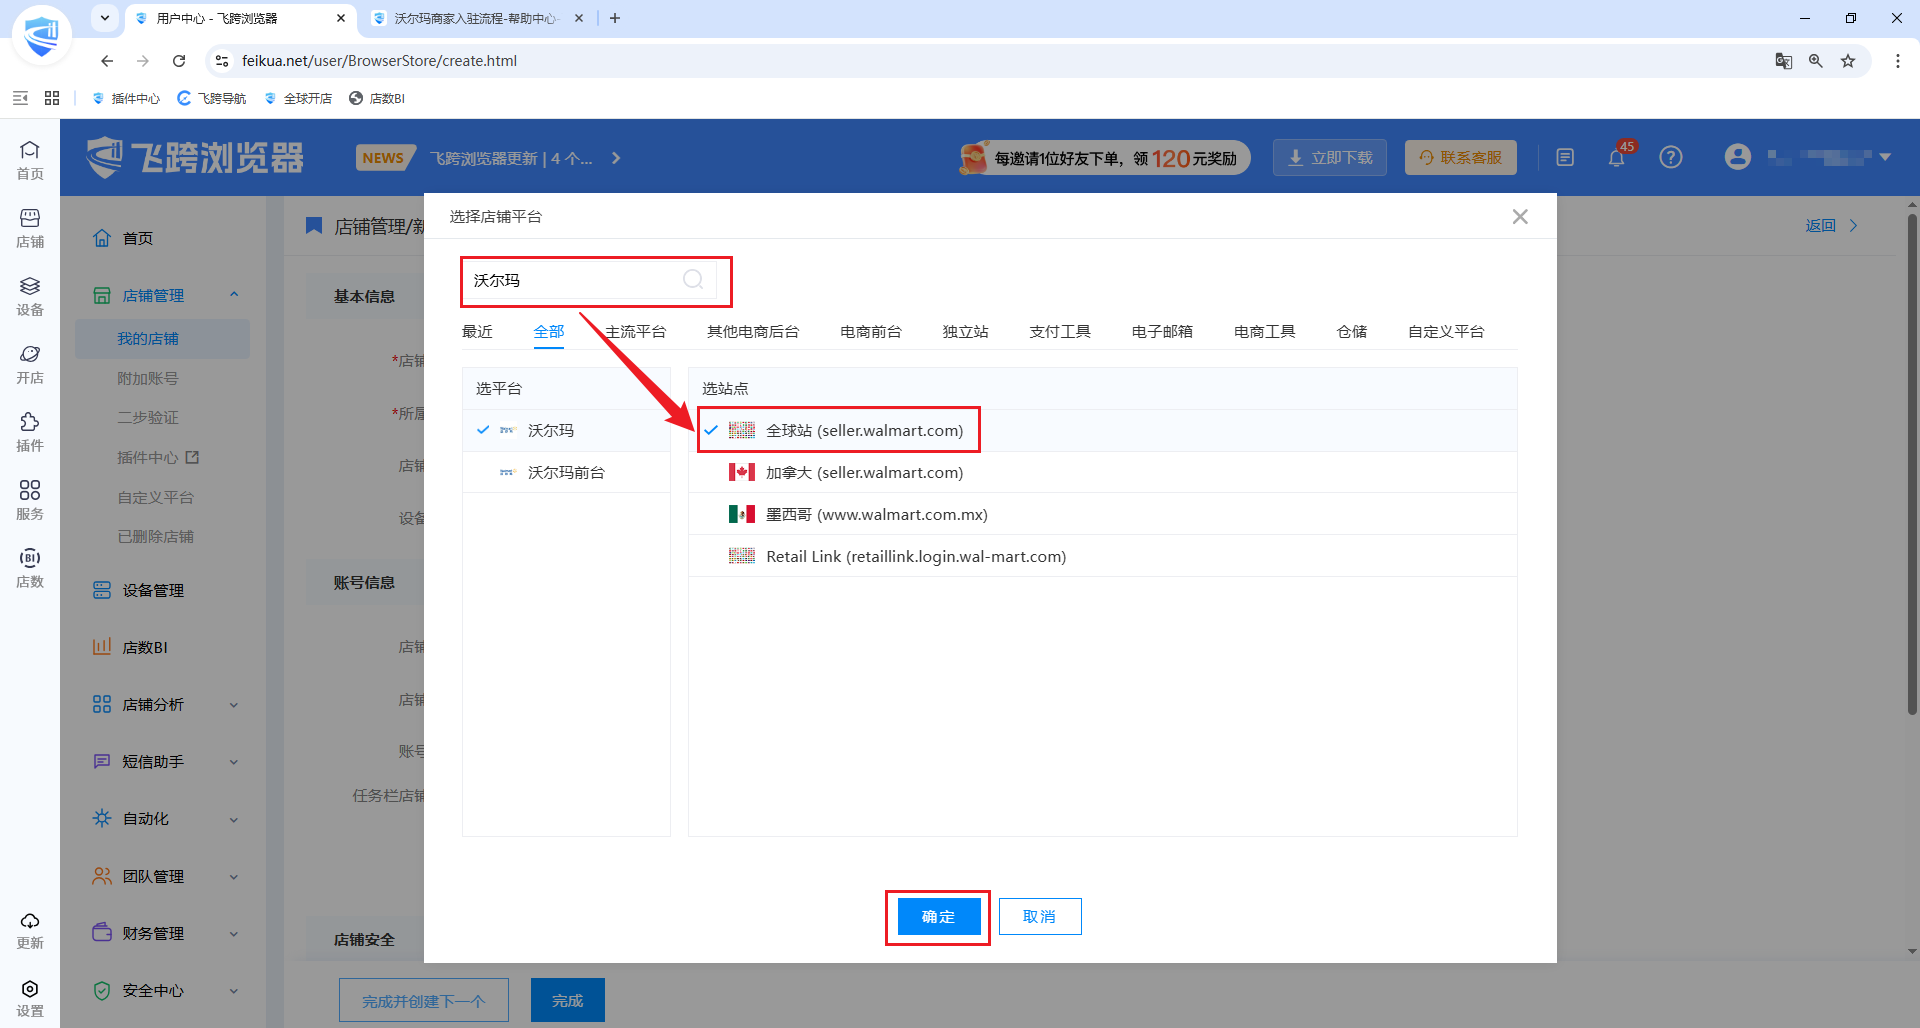The height and width of the screenshot is (1028, 1920).
Task: Open the 全球开店 bookmark
Action: (298, 98)
